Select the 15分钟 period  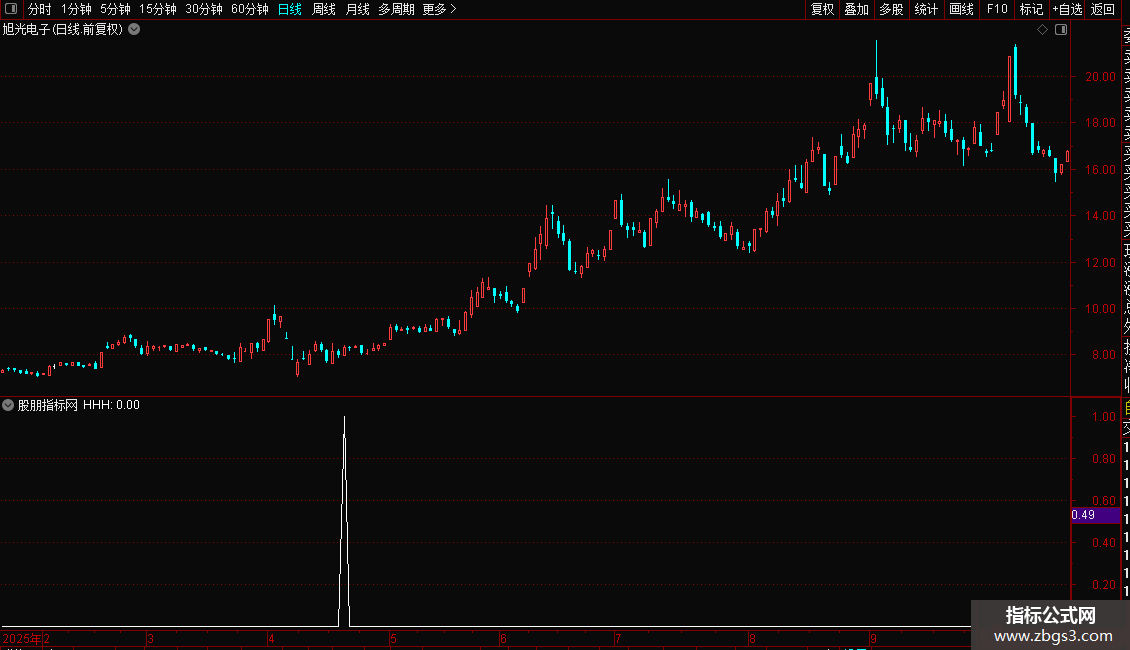(157, 9)
